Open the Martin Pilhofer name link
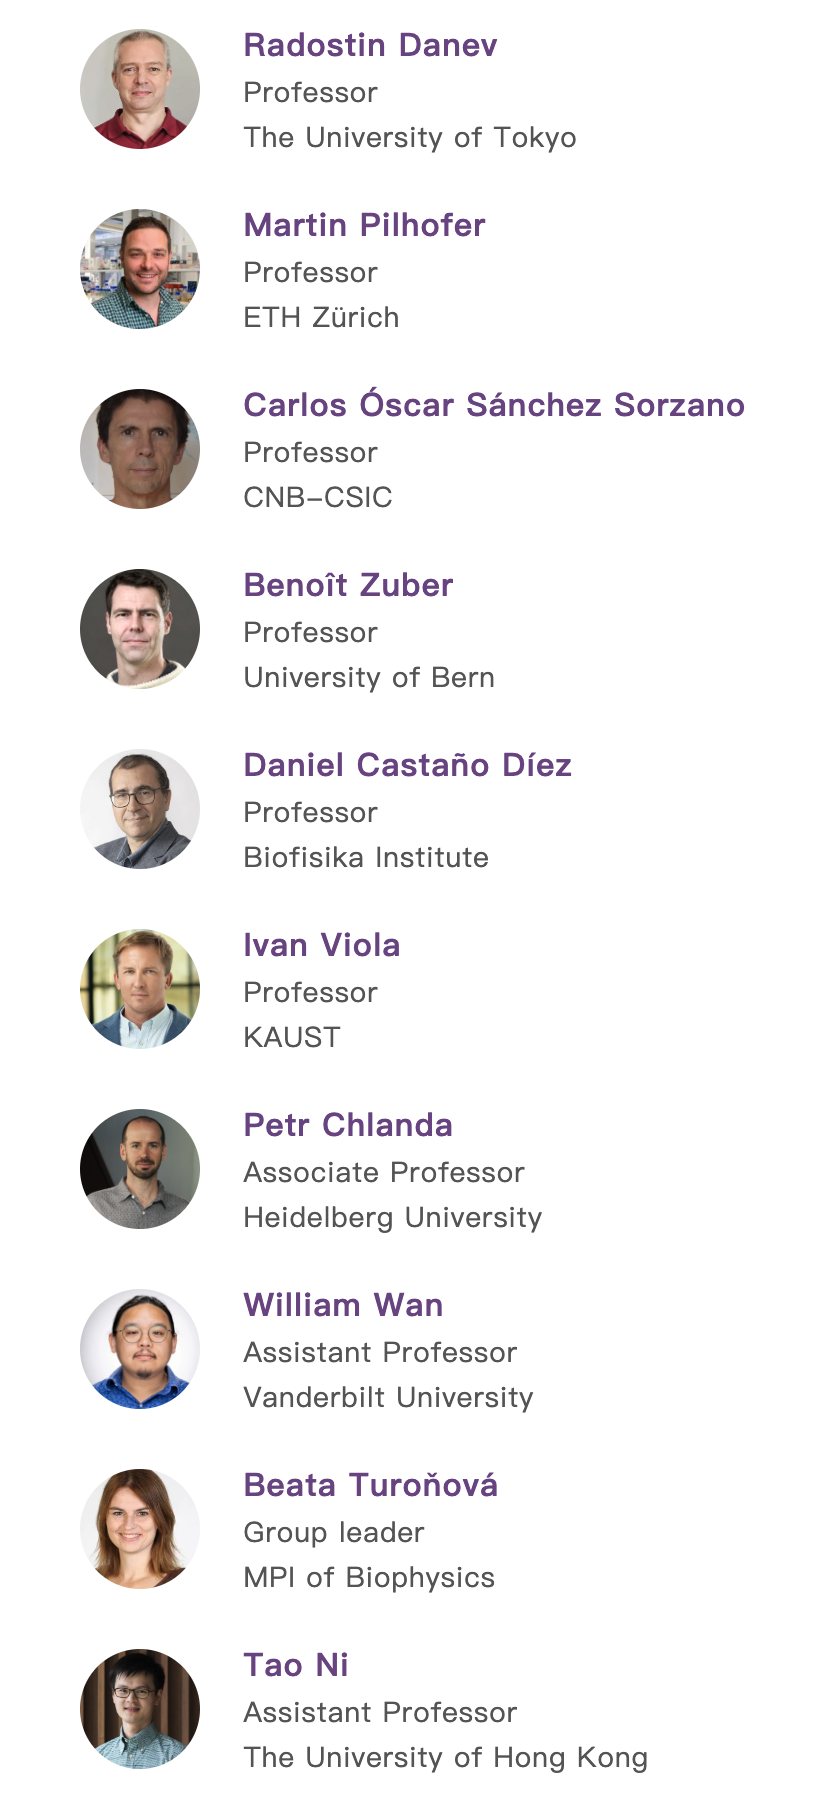Image resolution: width=830 pixels, height=1808 pixels. (x=364, y=225)
